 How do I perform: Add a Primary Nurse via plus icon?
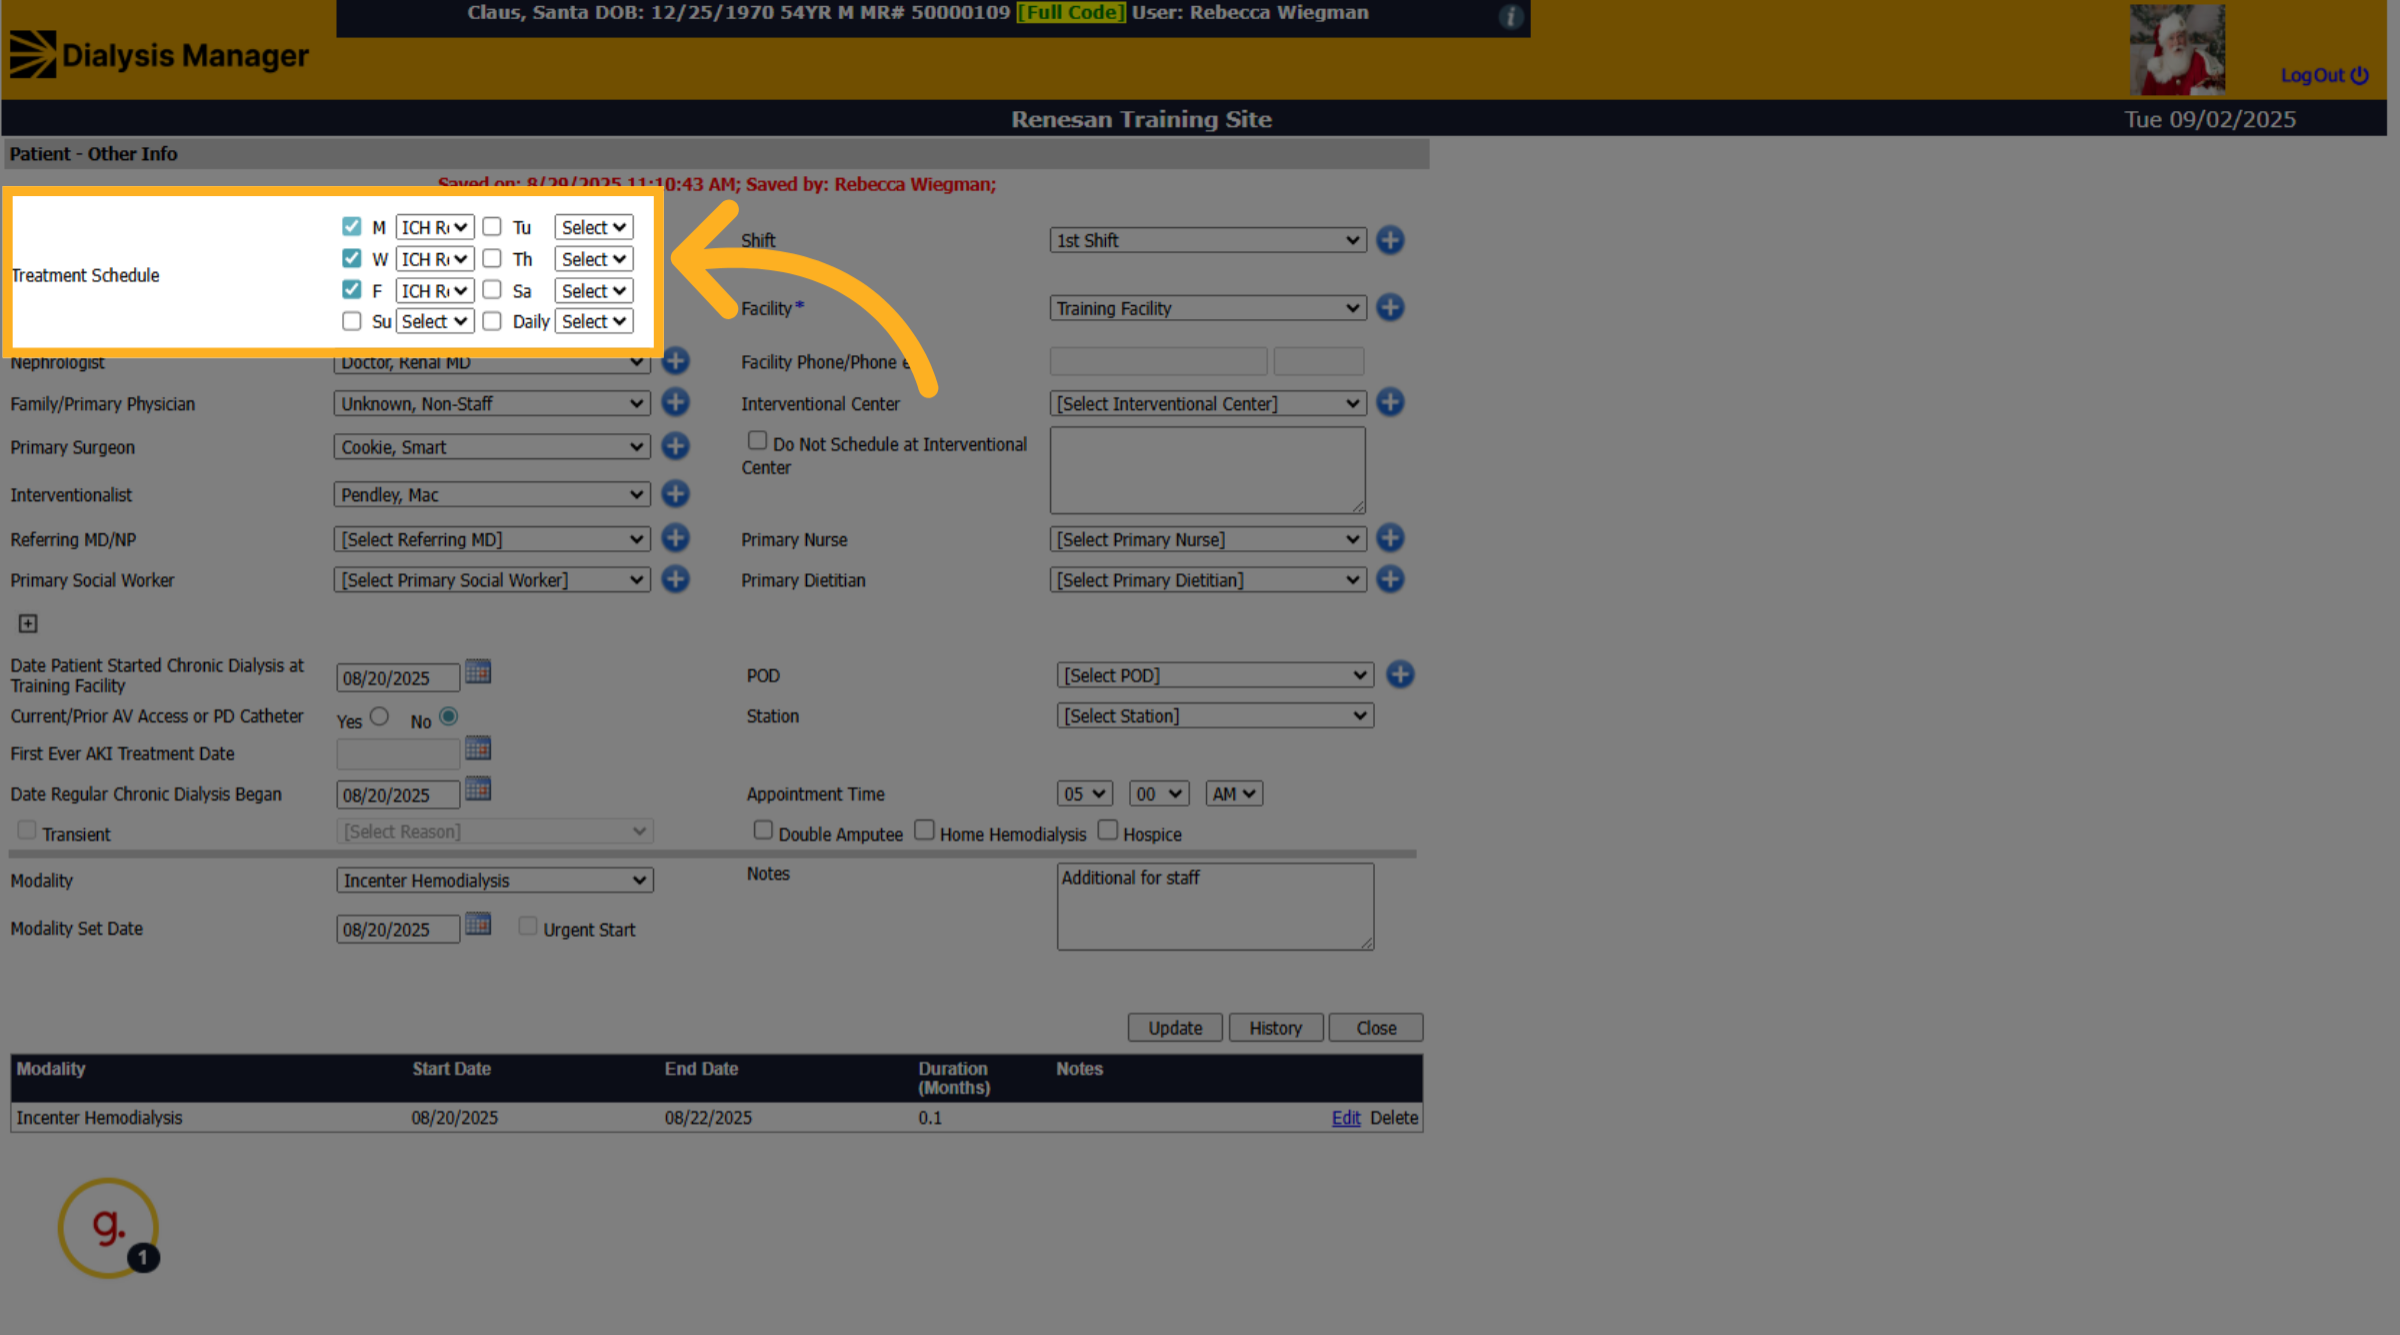(1390, 538)
